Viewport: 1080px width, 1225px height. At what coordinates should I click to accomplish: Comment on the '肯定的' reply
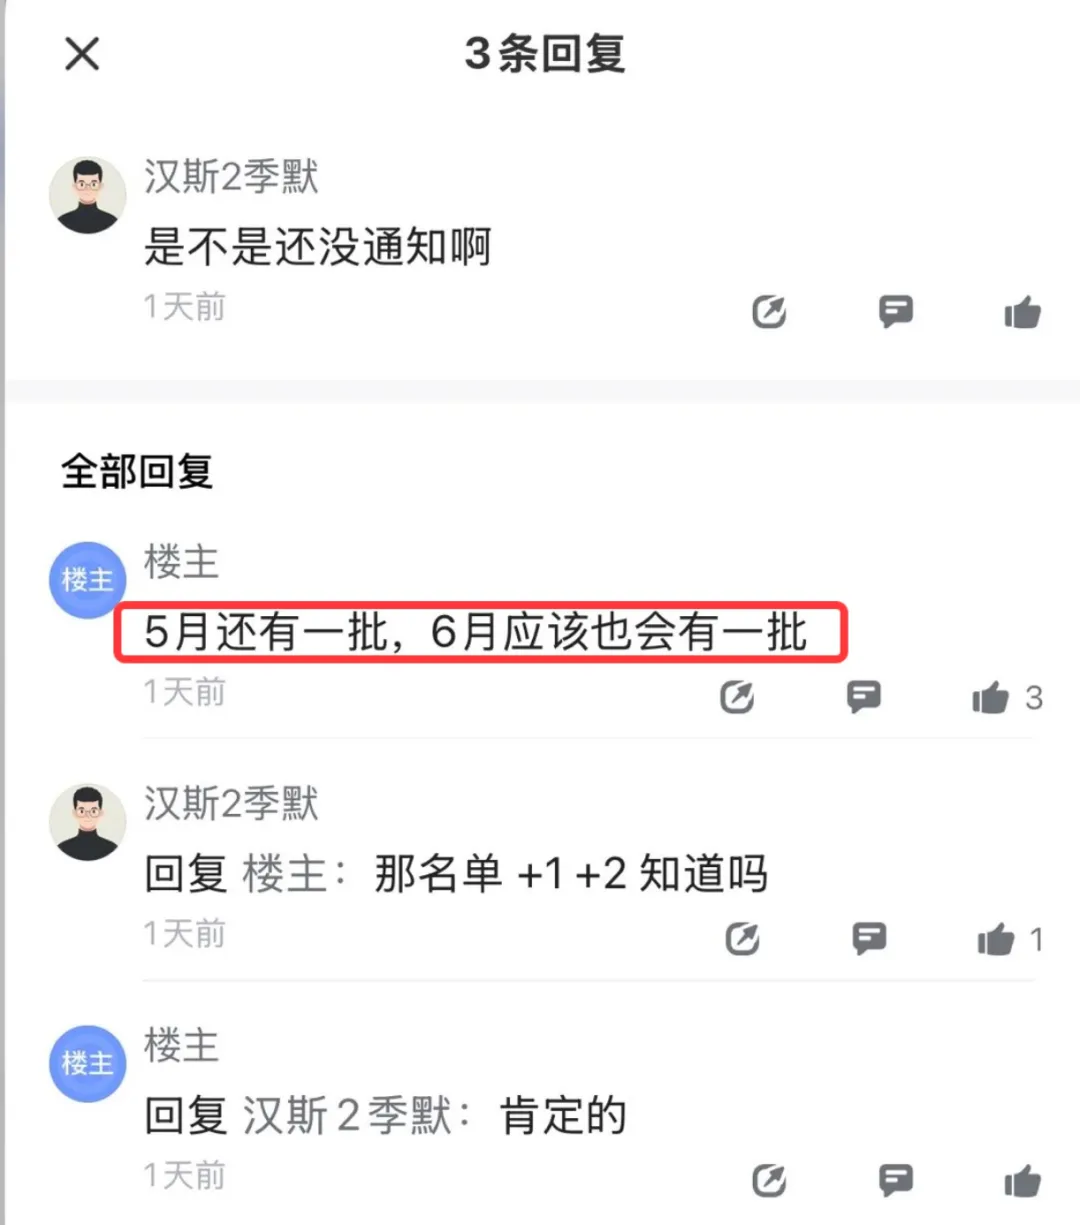point(896,1180)
